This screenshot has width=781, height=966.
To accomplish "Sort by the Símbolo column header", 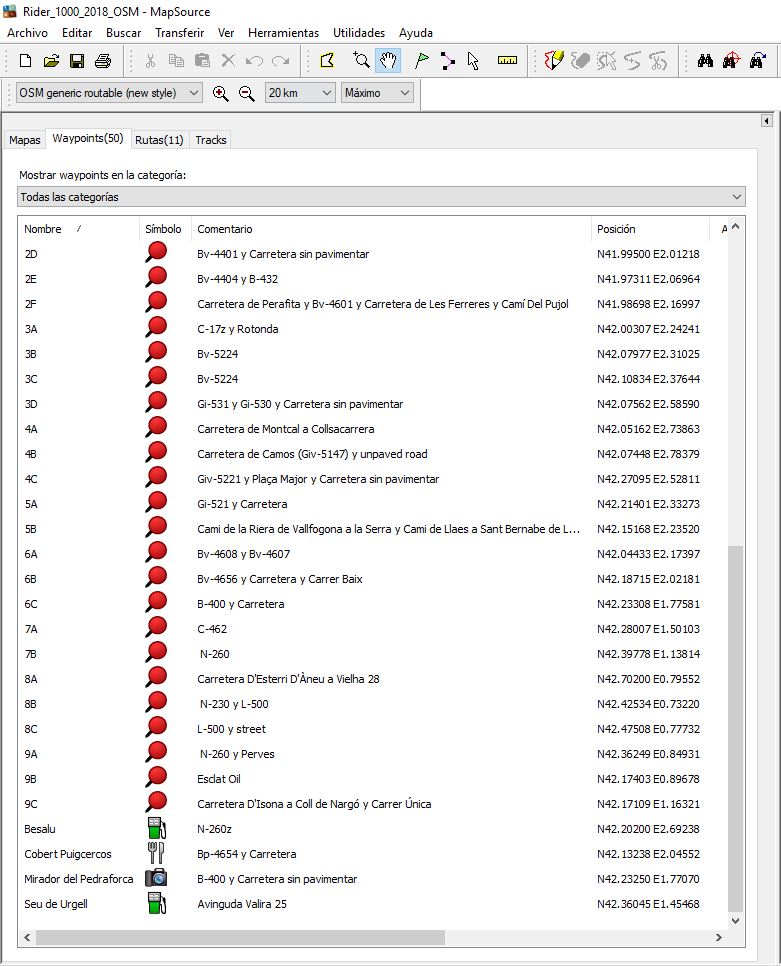I will 165,229.
